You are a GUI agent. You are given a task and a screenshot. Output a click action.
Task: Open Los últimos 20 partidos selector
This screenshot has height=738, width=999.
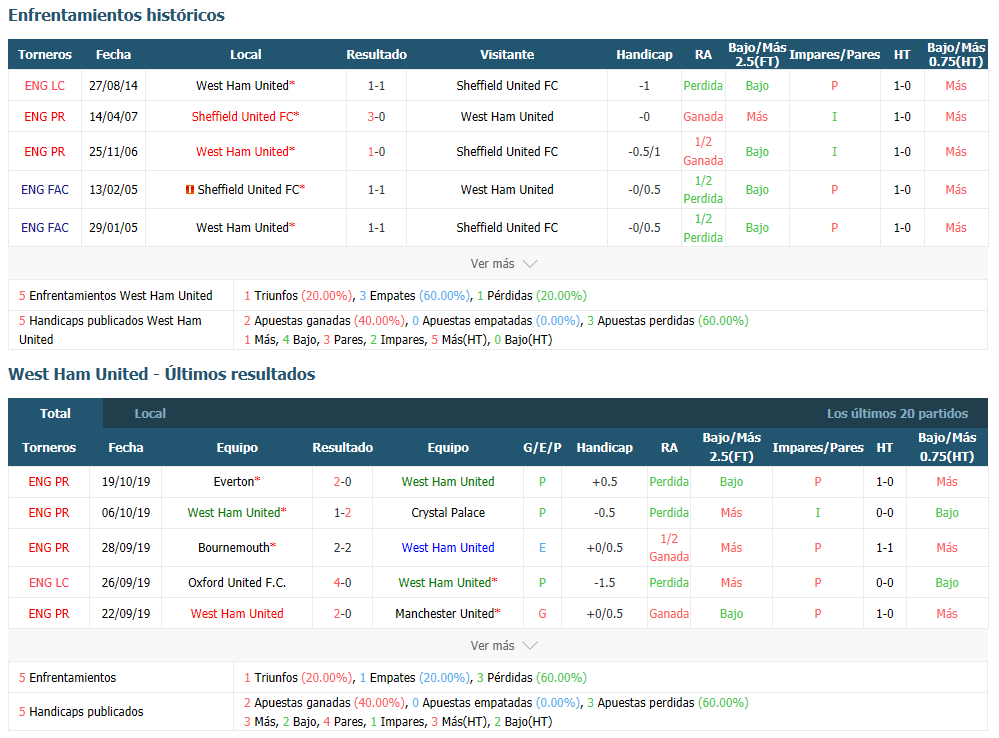coord(897,414)
